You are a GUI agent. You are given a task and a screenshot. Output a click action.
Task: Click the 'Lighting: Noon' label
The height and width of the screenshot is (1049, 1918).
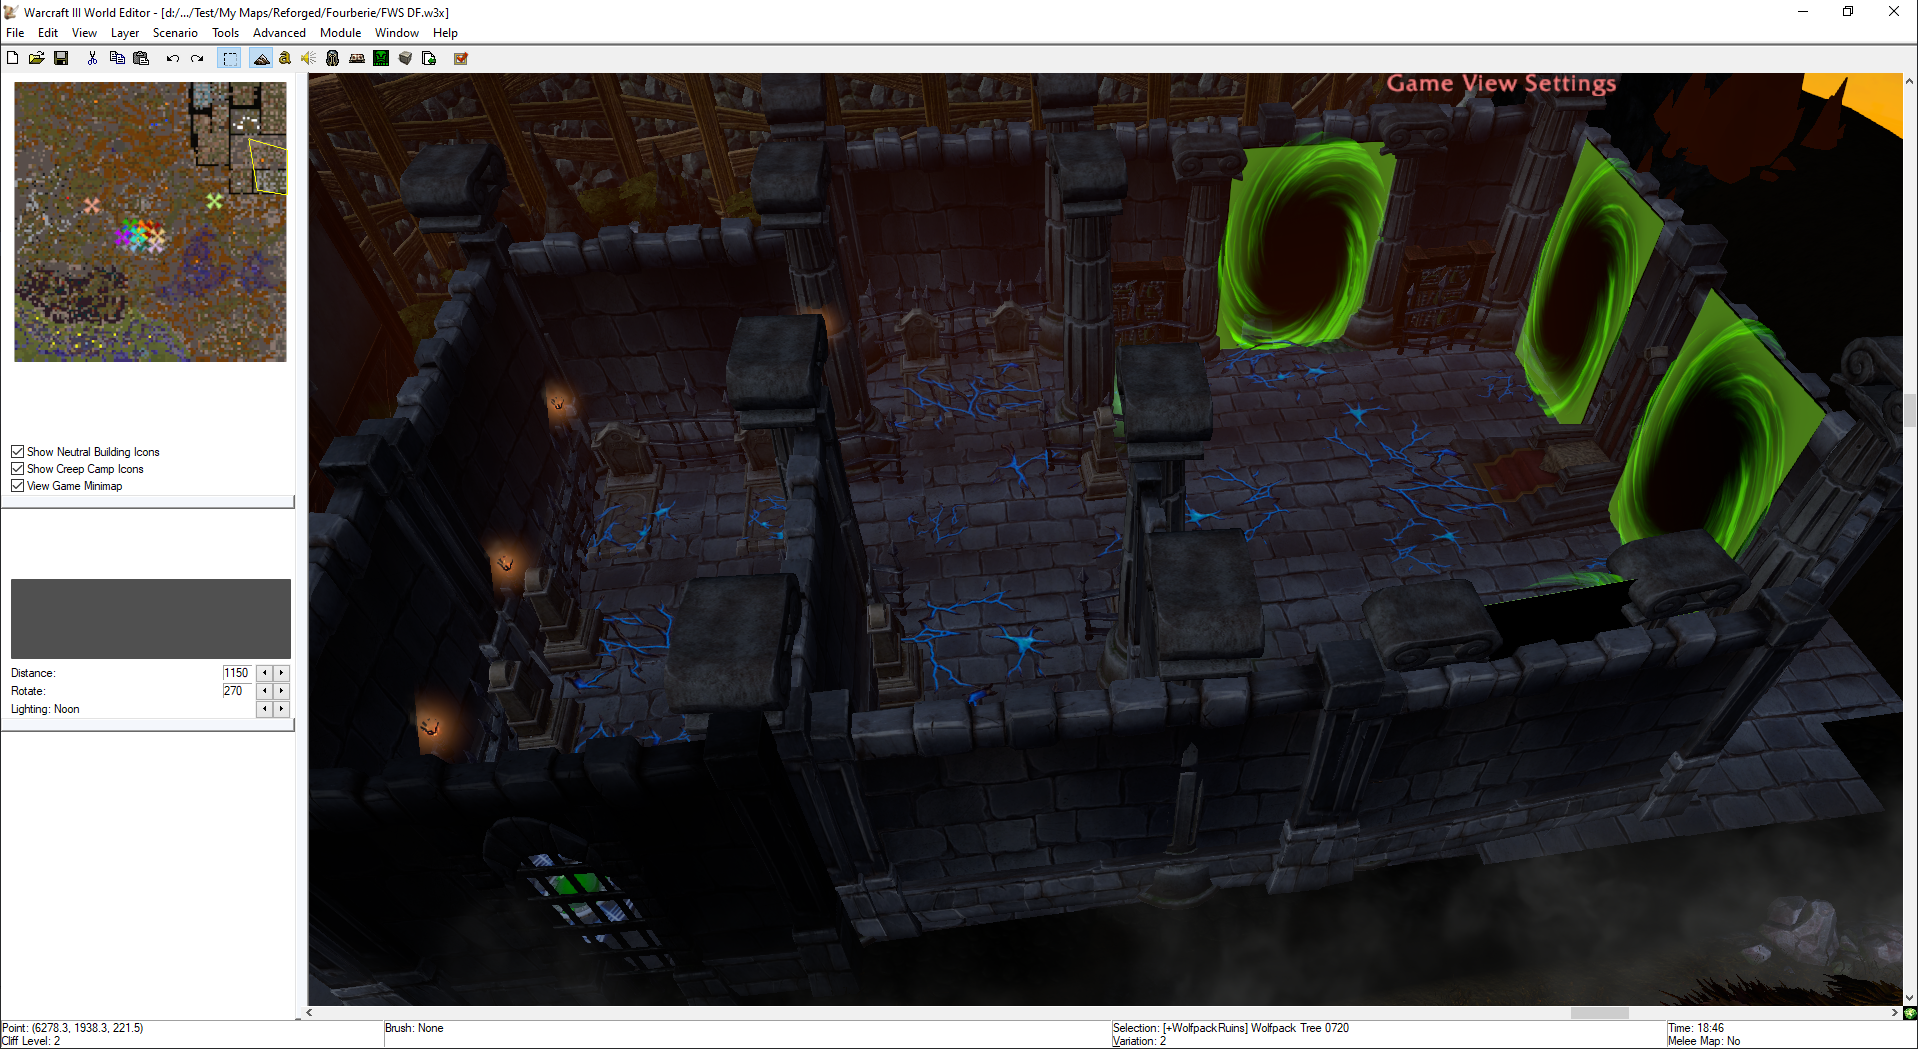(x=45, y=709)
